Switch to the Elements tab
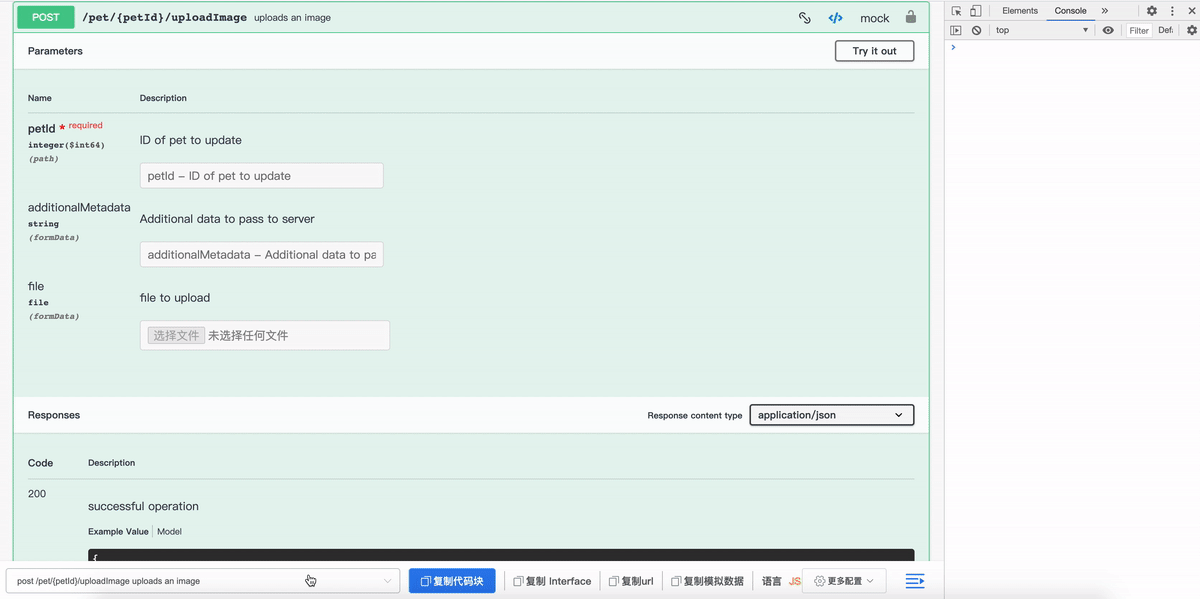Image resolution: width=1200 pixels, height=599 pixels. point(1019,11)
